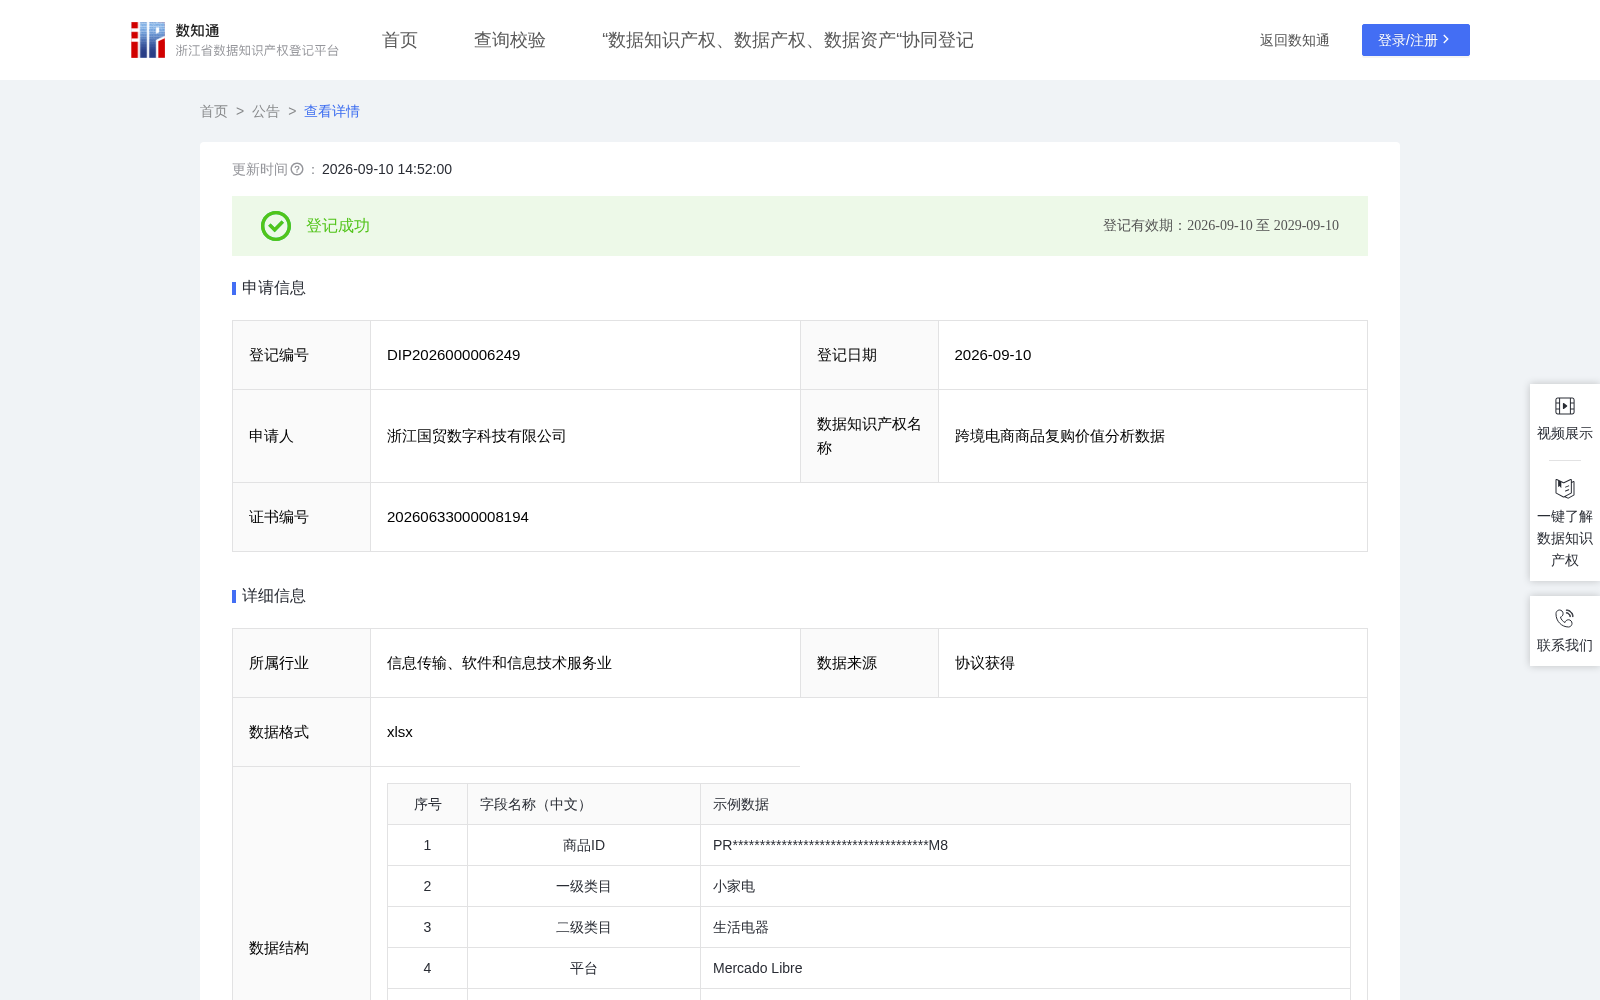Click the 所属行业 row label
The image size is (1600, 1000).
(x=279, y=663)
